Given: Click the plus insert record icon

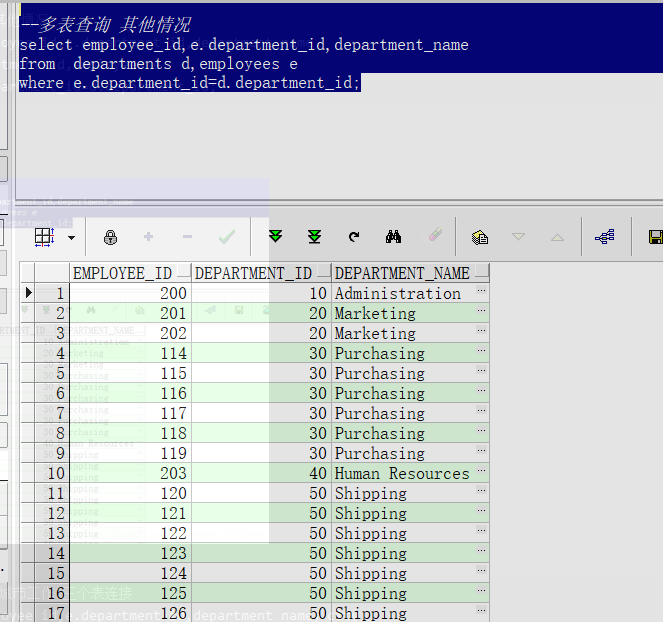Looking at the screenshot, I should [148, 236].
